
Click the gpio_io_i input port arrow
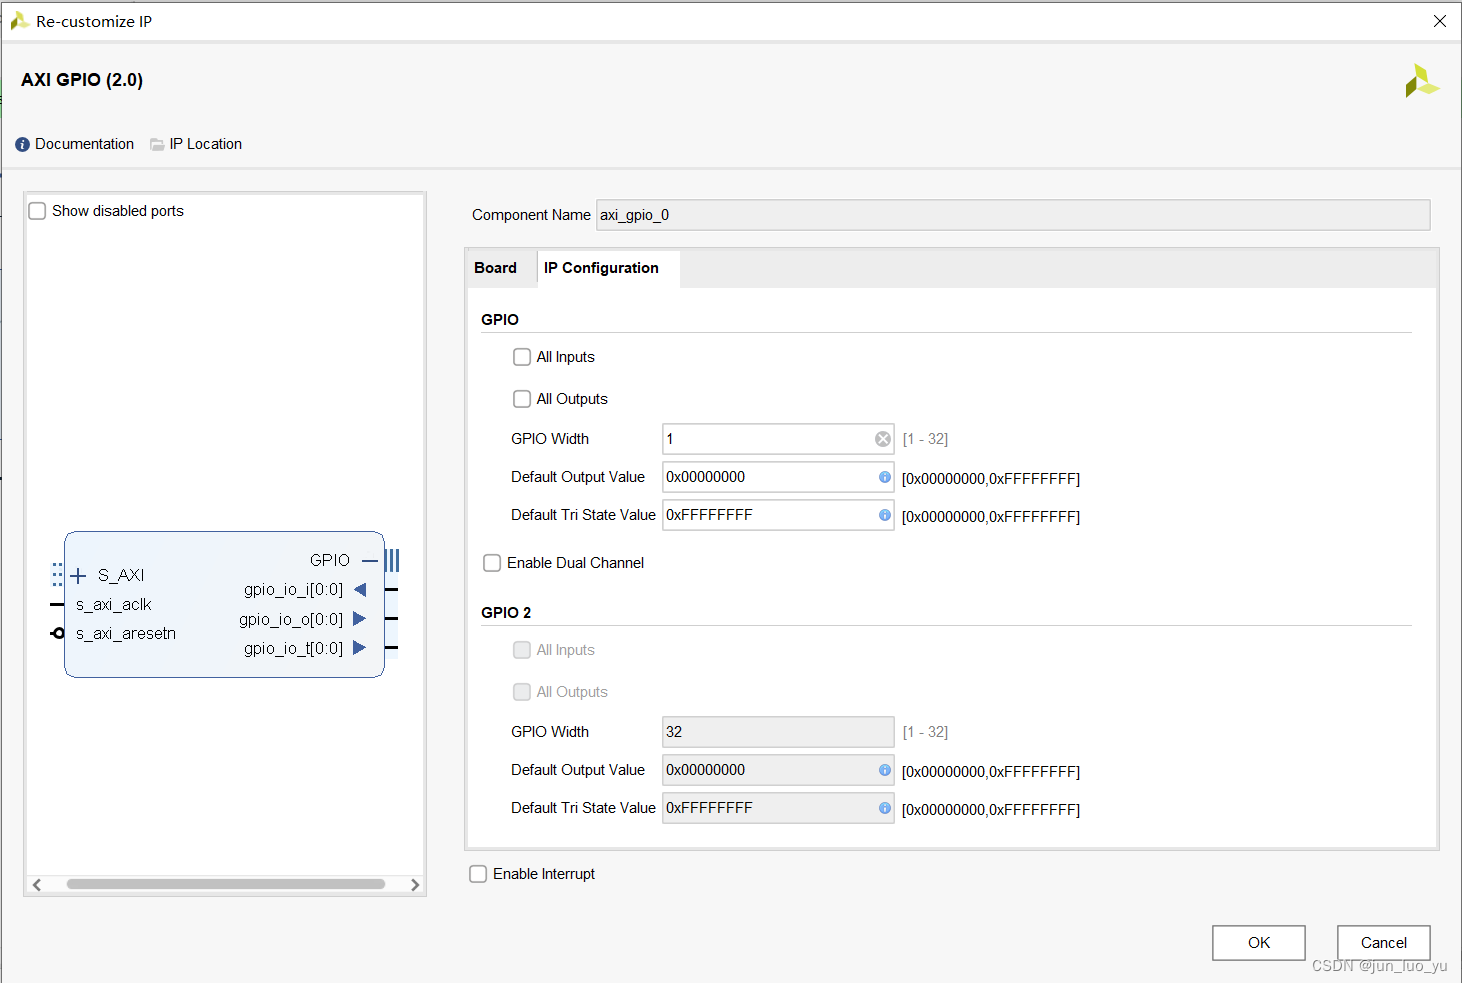click(x=360, y=590)
